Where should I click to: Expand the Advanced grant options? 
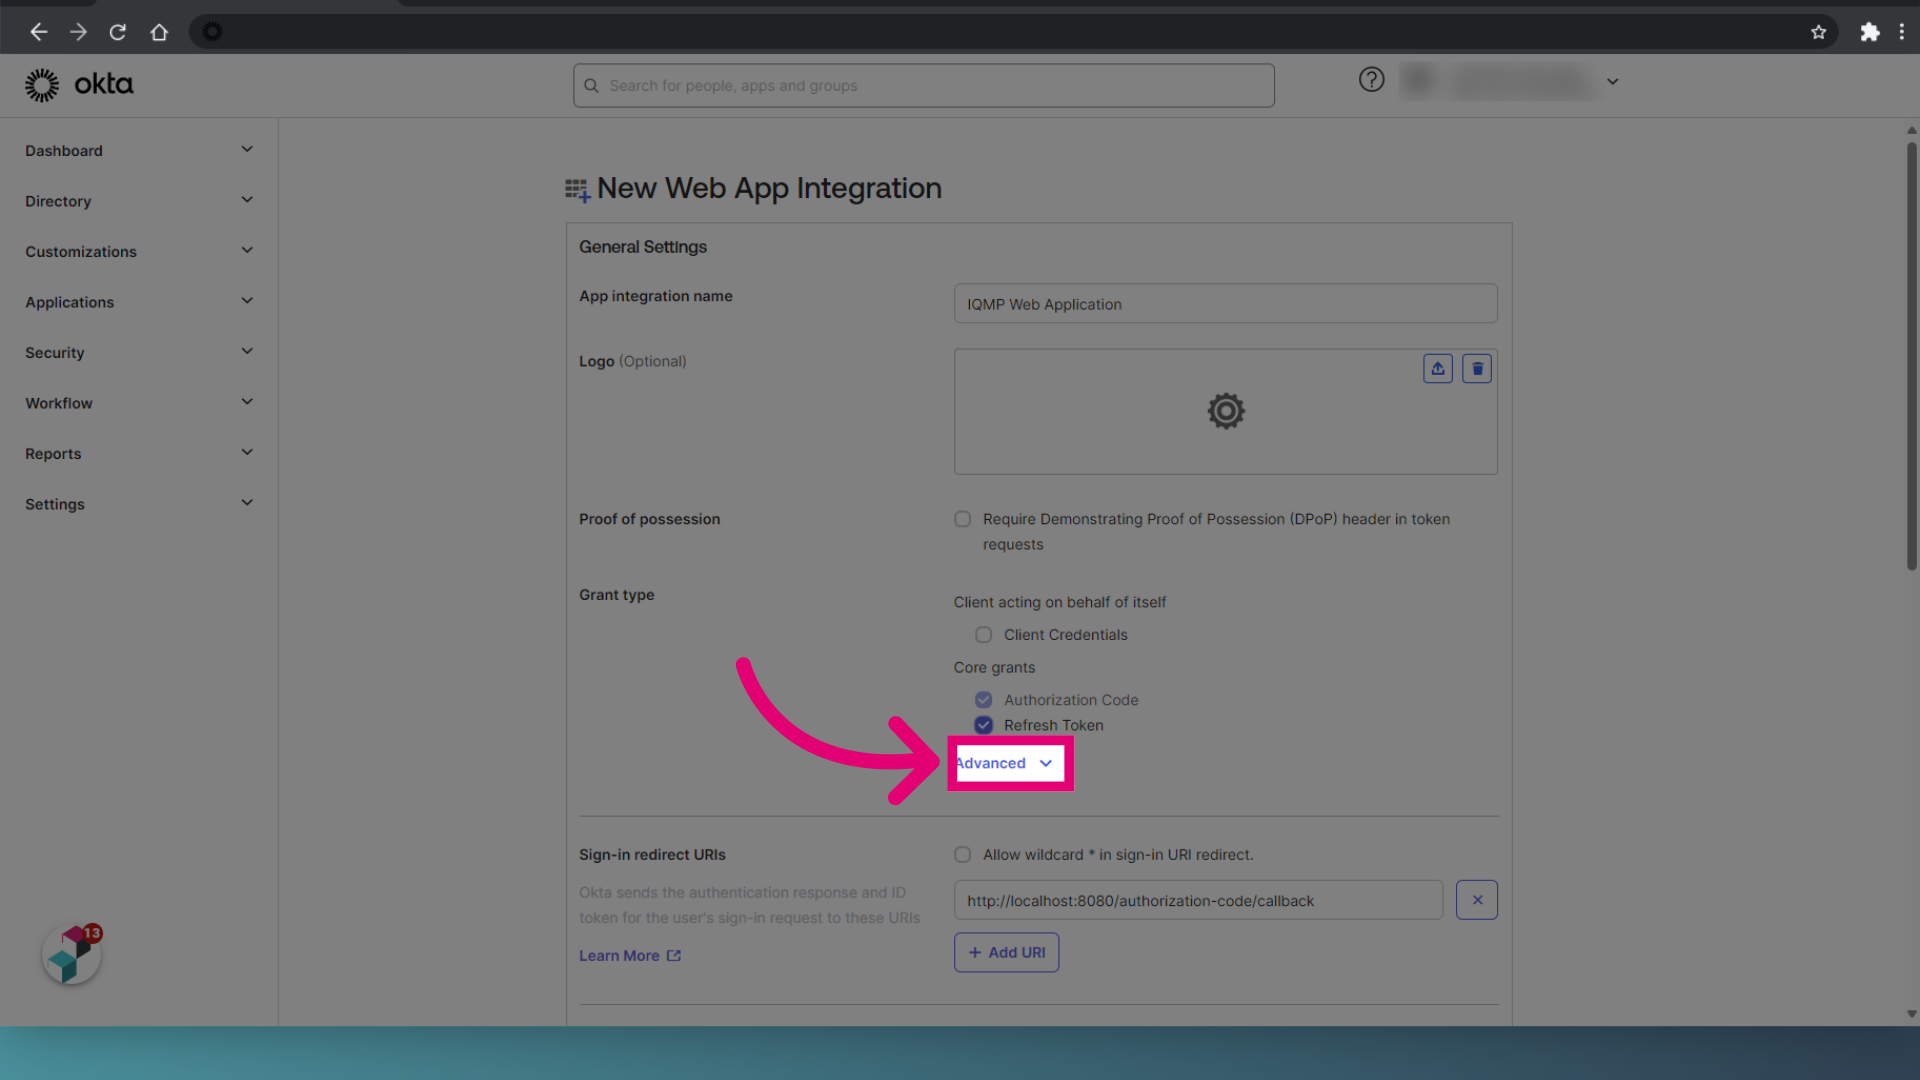(x=1005, y=763)
